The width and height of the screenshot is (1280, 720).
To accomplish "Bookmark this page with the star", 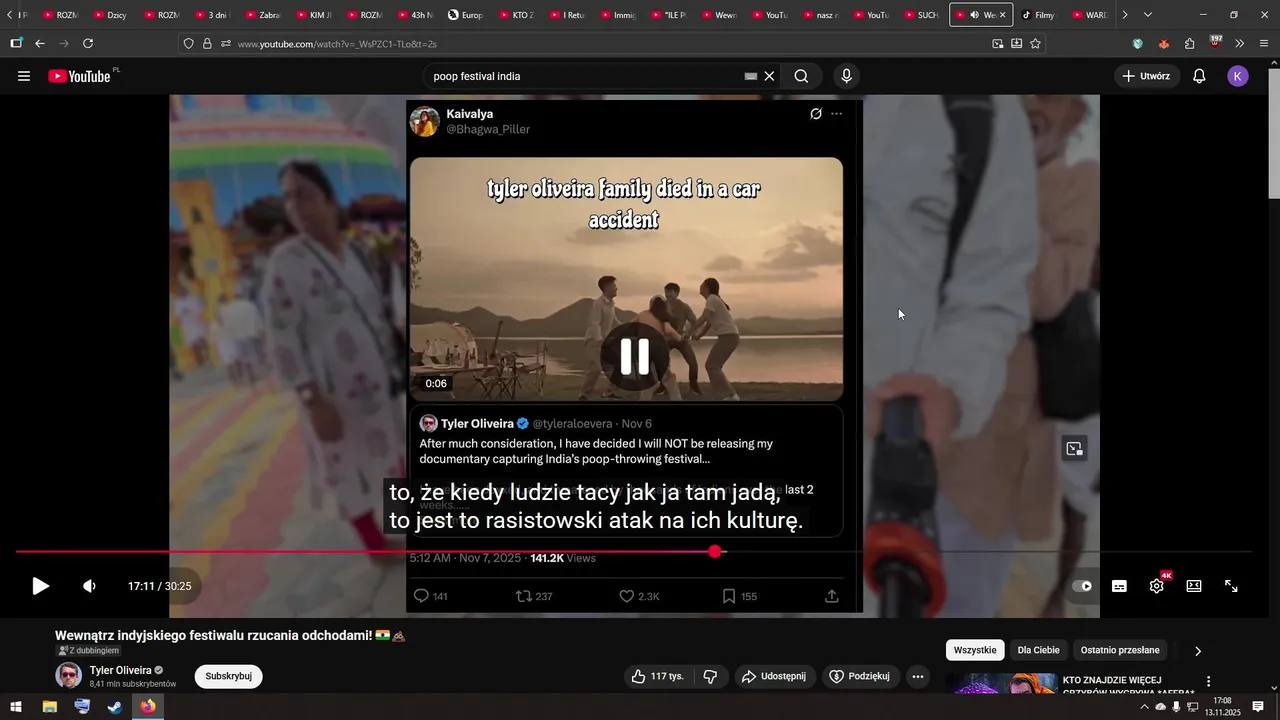I will click(x=1035, y=44).
